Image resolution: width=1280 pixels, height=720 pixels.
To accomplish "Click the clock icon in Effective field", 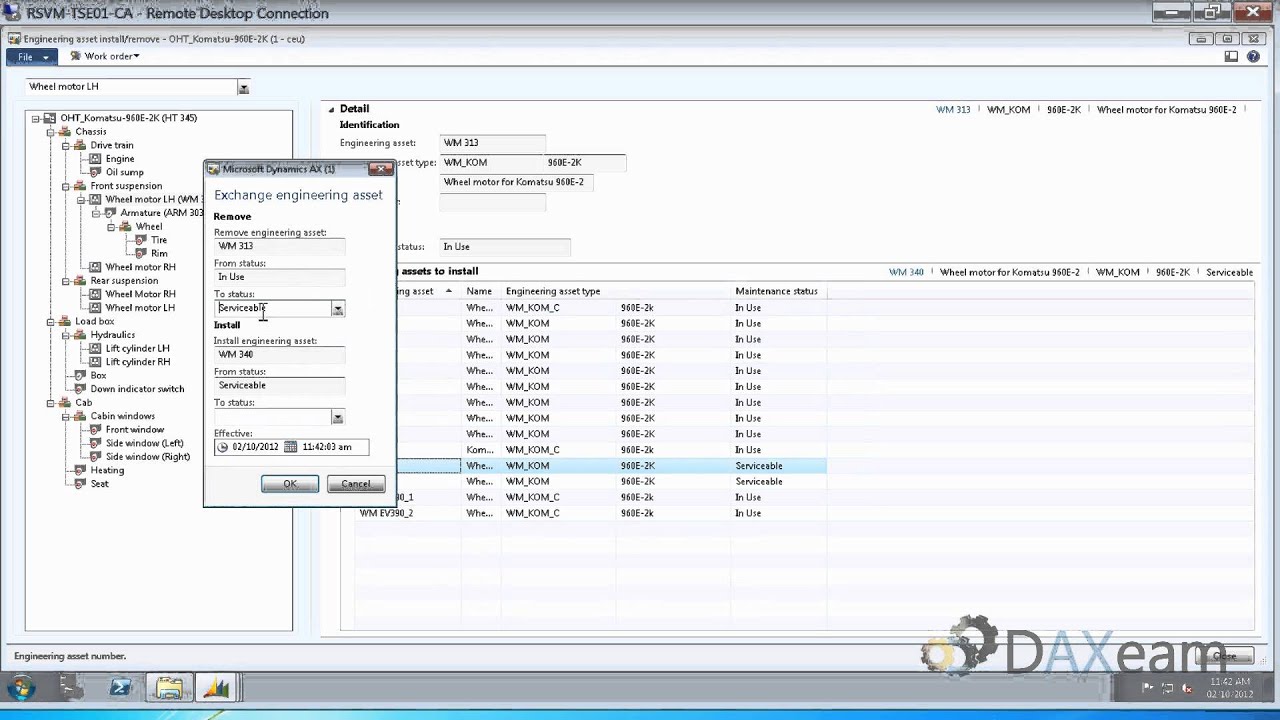I will click(223, 447).
